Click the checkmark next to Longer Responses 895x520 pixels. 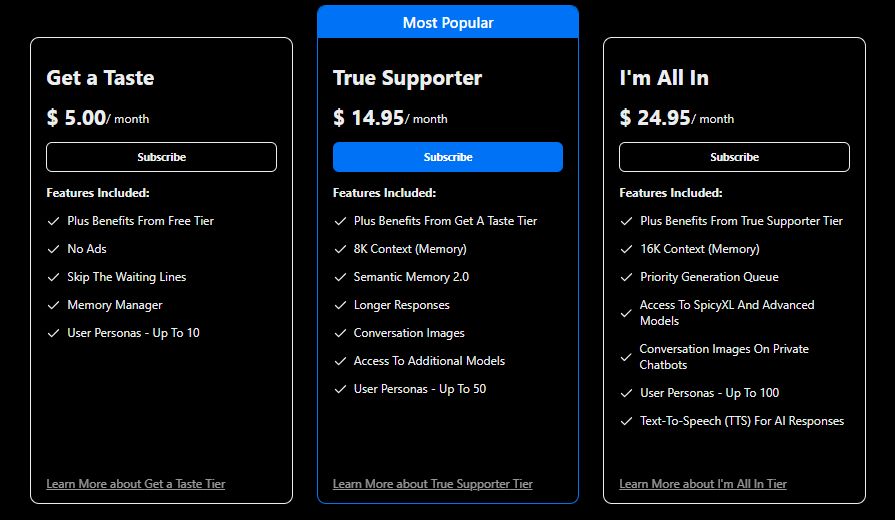340,305
